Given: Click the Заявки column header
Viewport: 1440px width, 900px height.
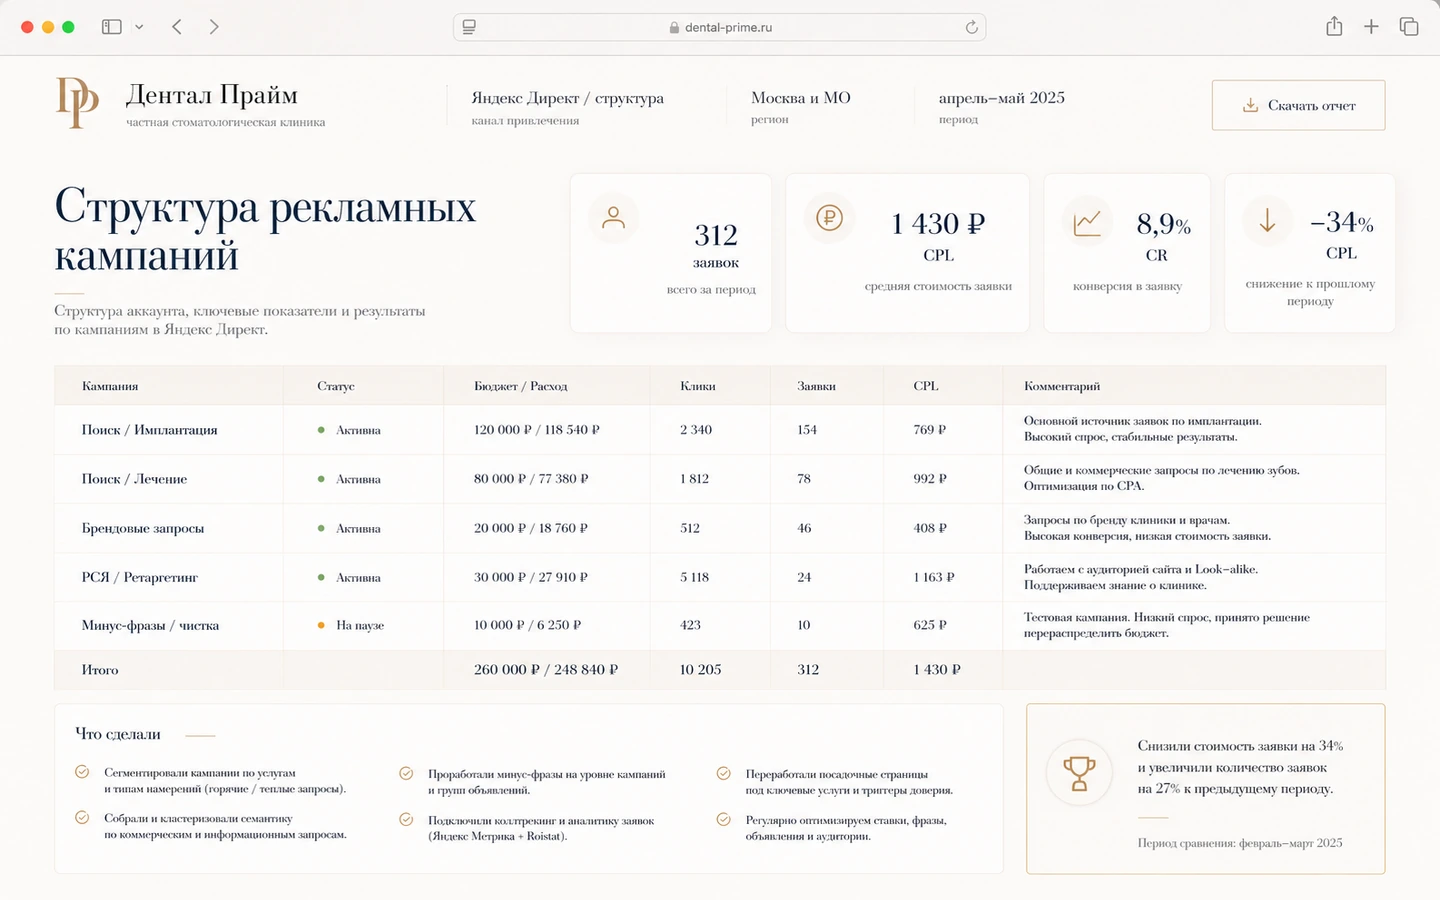Looking at the screenshot, I should [x=816, y=386].
